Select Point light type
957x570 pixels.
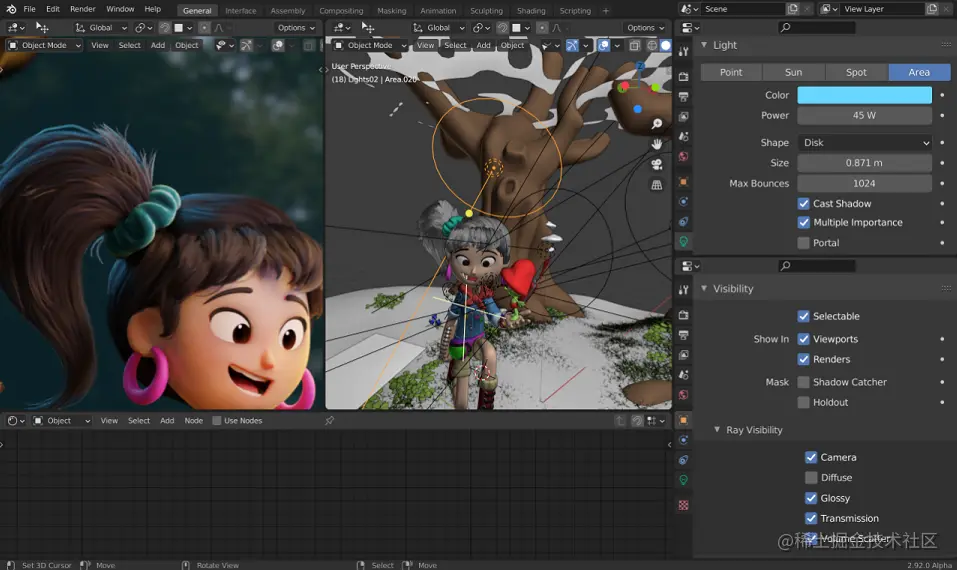click(x=731, y=72)
